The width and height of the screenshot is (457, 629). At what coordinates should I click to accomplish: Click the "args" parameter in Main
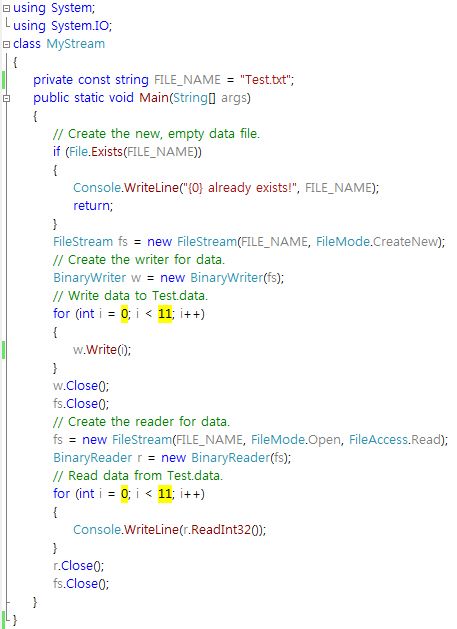click(234, 98)
